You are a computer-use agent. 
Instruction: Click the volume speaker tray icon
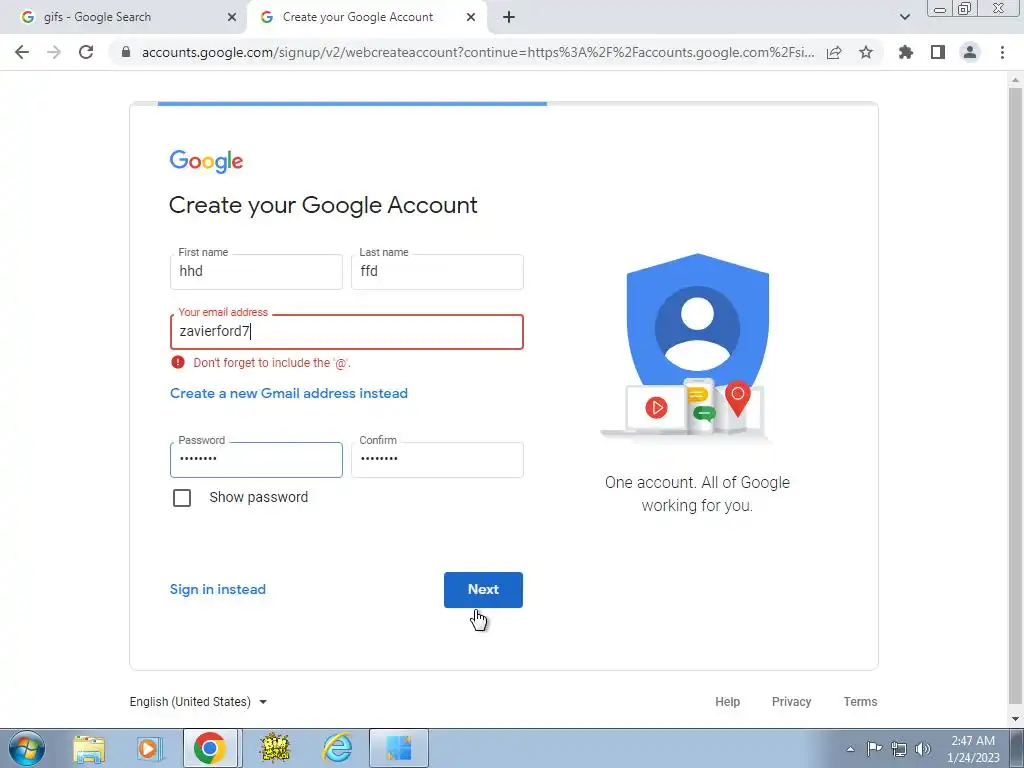923,749
